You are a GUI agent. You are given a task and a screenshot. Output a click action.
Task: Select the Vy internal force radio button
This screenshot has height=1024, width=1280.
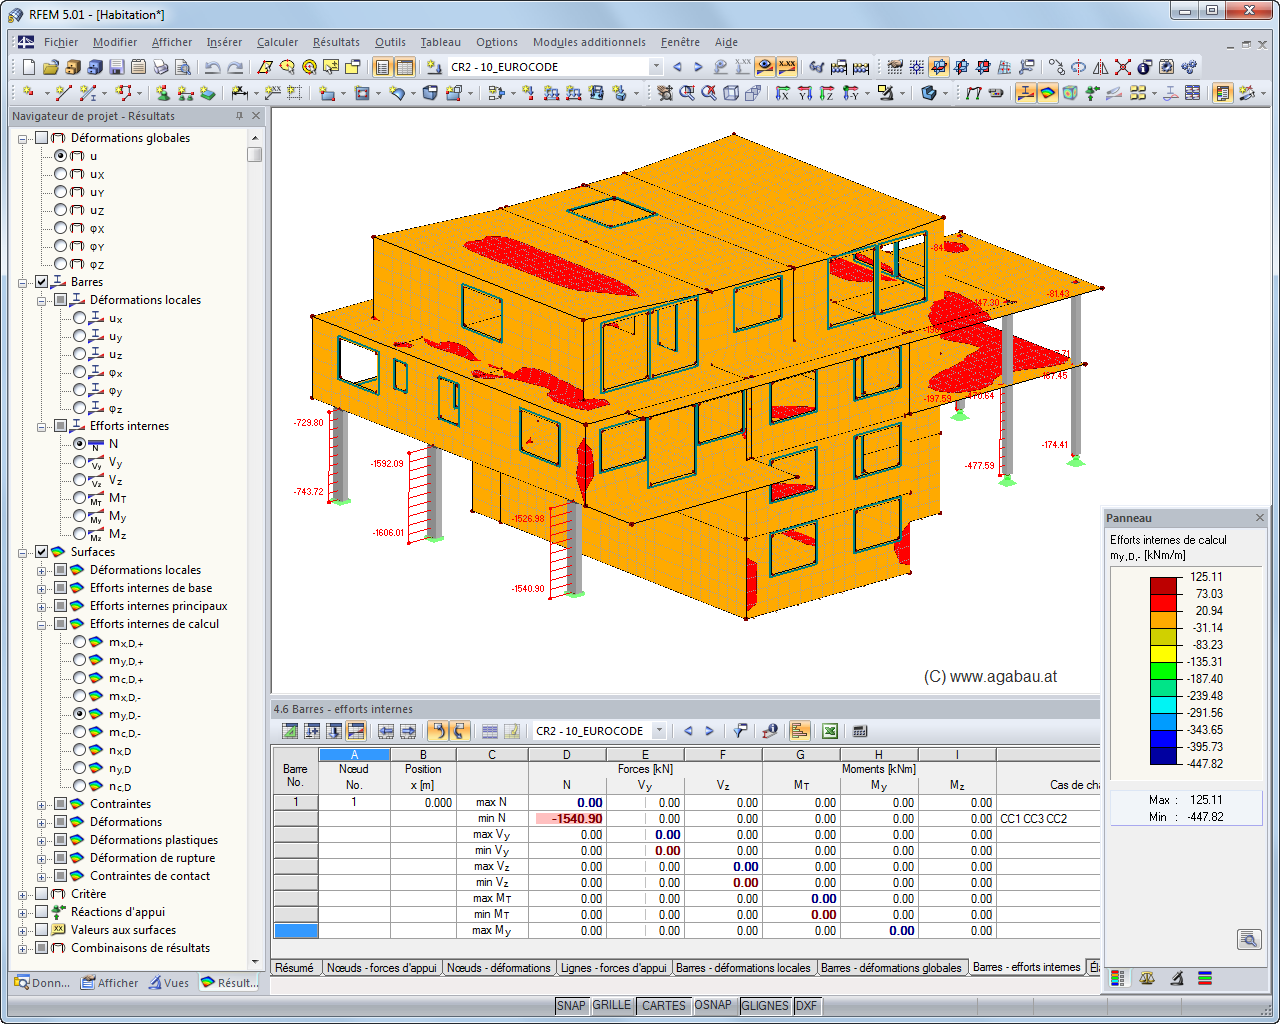click(x=80, y=462)
